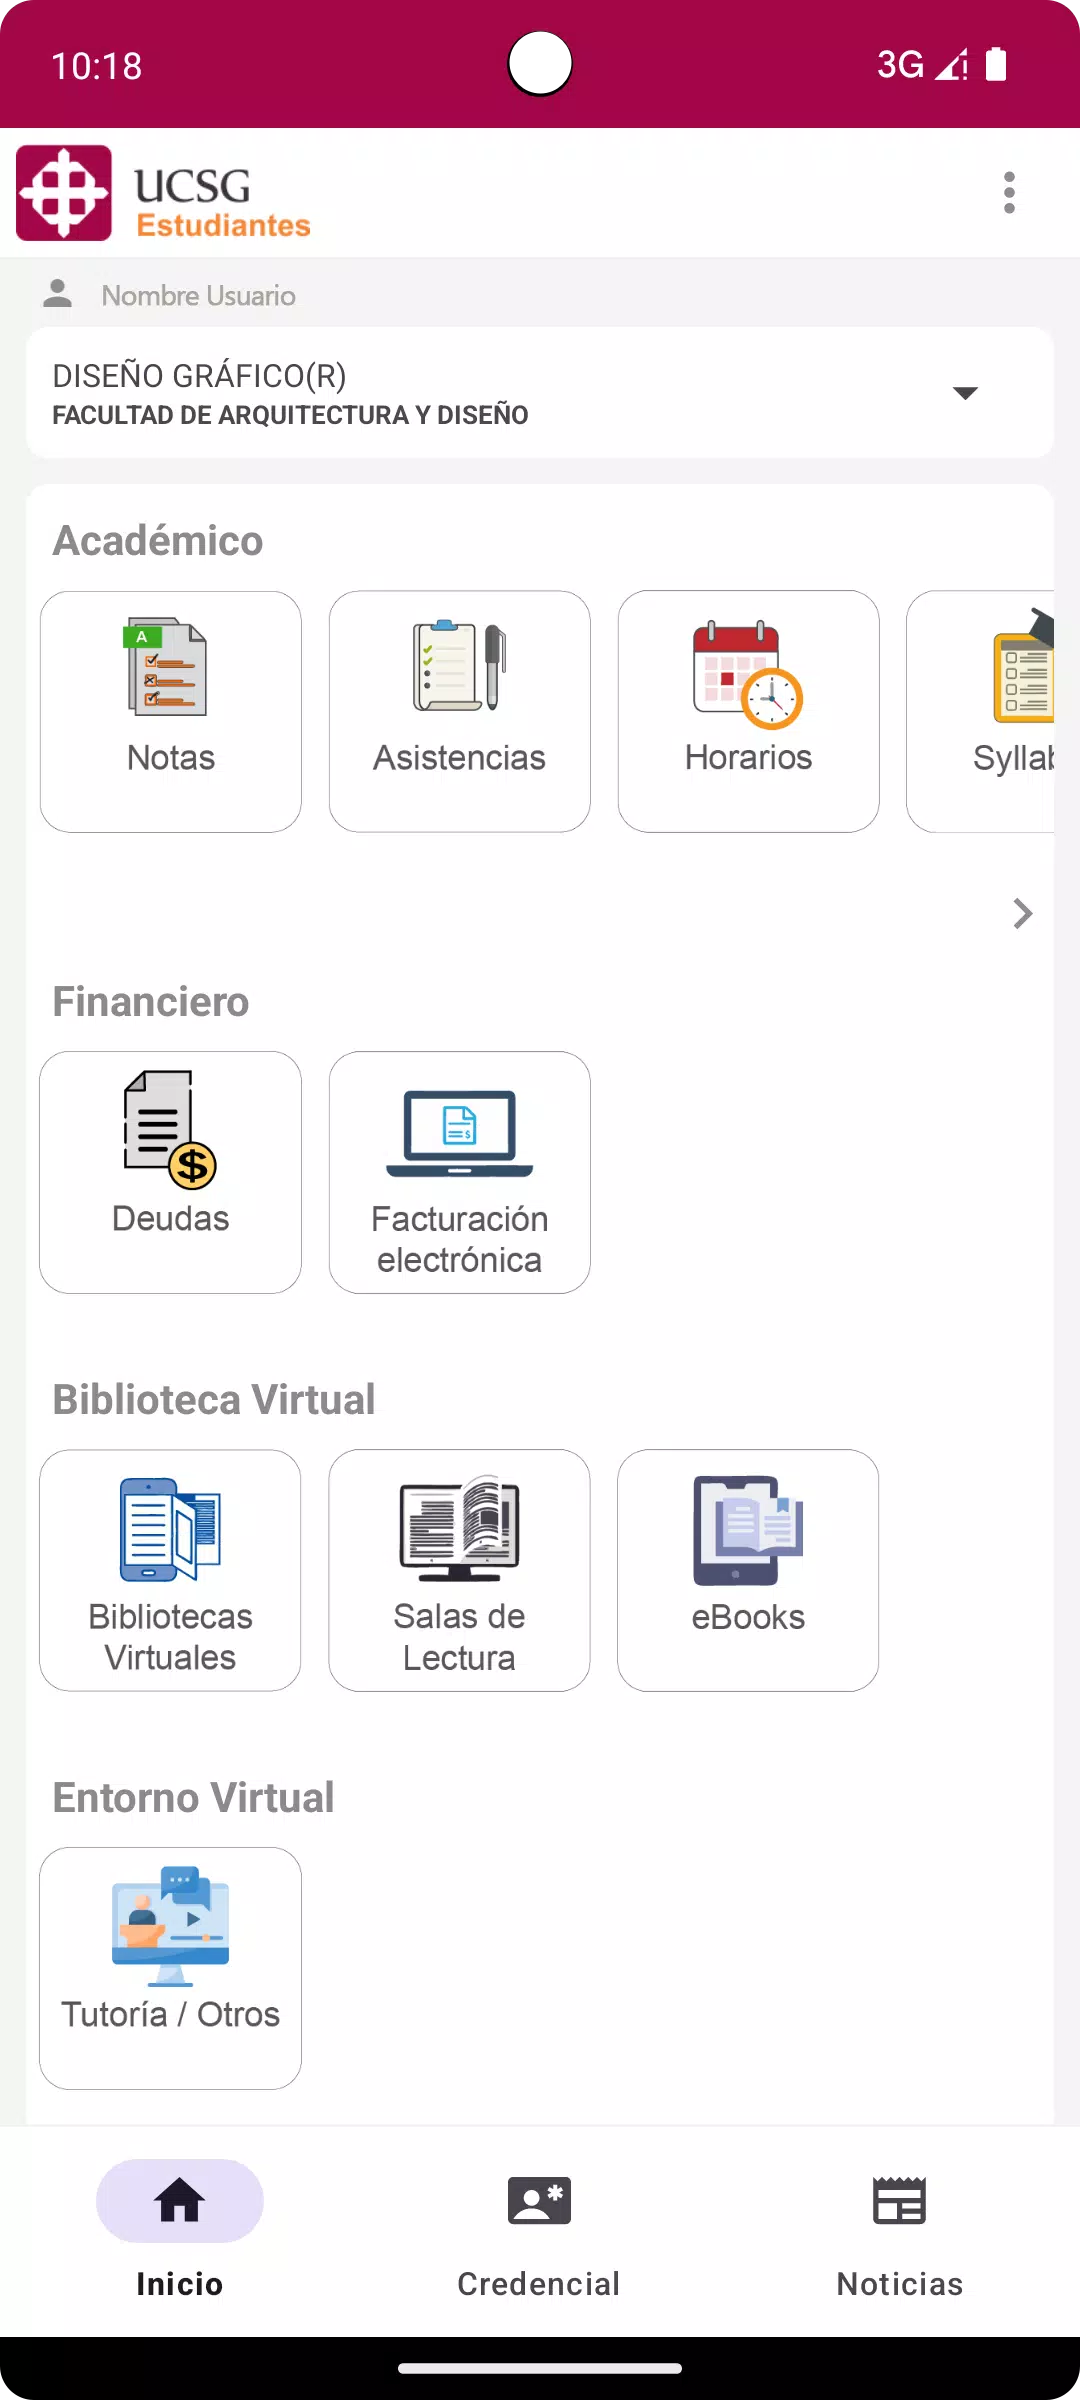Click the dropdown arrow beside faculty name

(965, 393)
